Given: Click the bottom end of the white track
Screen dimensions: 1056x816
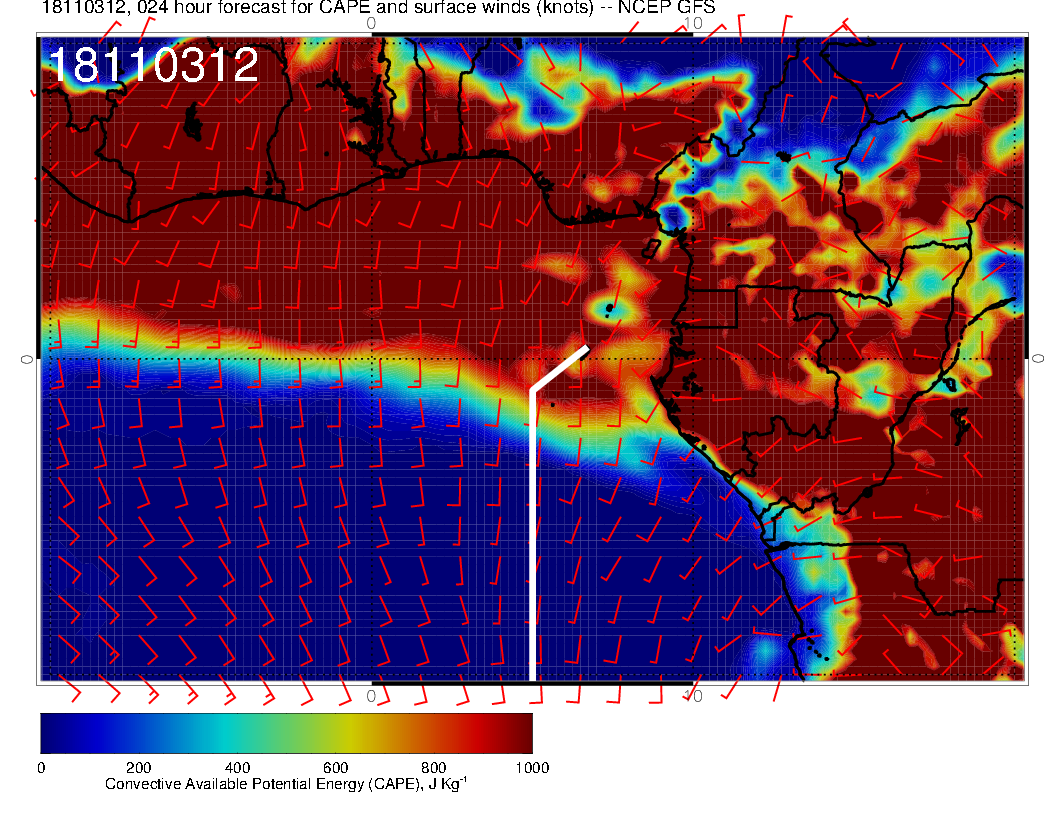Looking at the screenshot, I should [531, 678].
